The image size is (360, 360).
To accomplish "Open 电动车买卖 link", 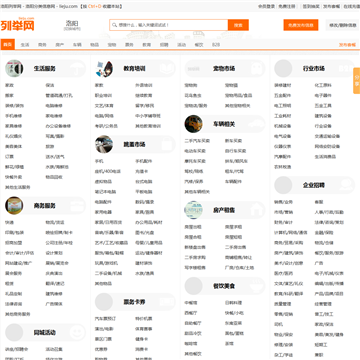I will (x=195, y=151).
